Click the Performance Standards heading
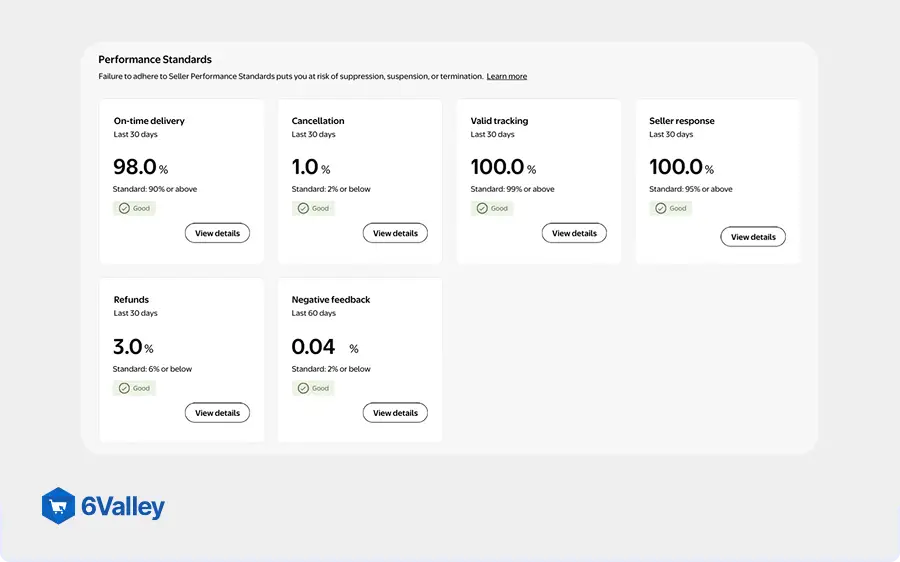This screenshot has height=562, width=900. click(x=155, y=59)
